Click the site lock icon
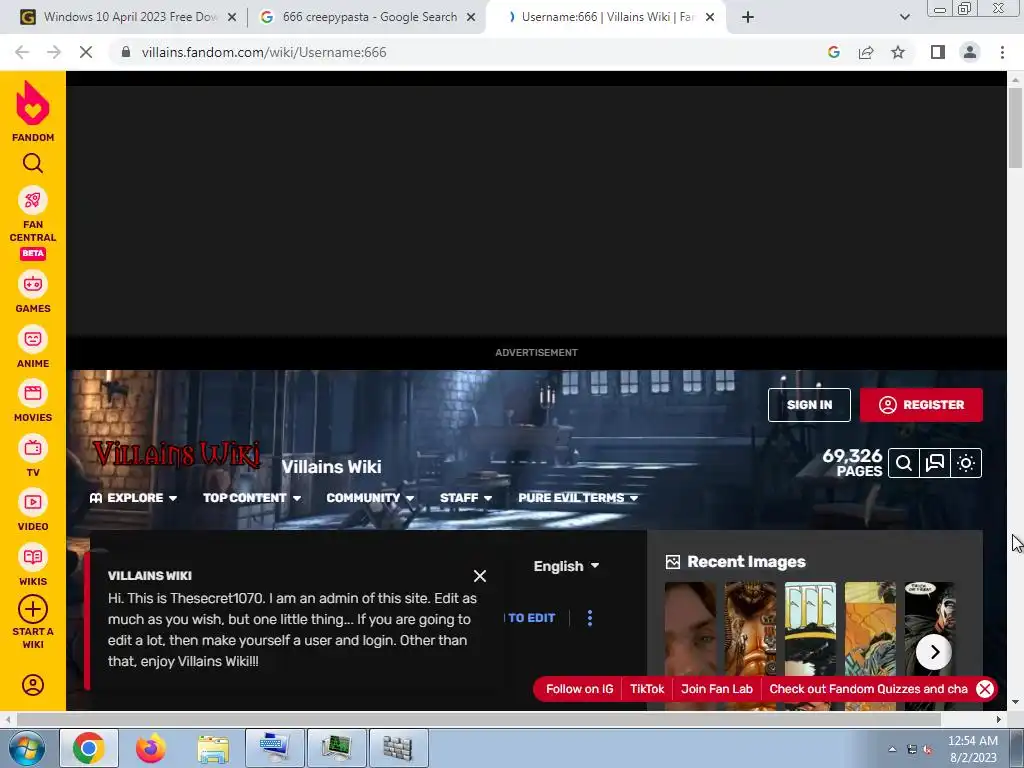The image size is (1024, 768). [126, 52]
